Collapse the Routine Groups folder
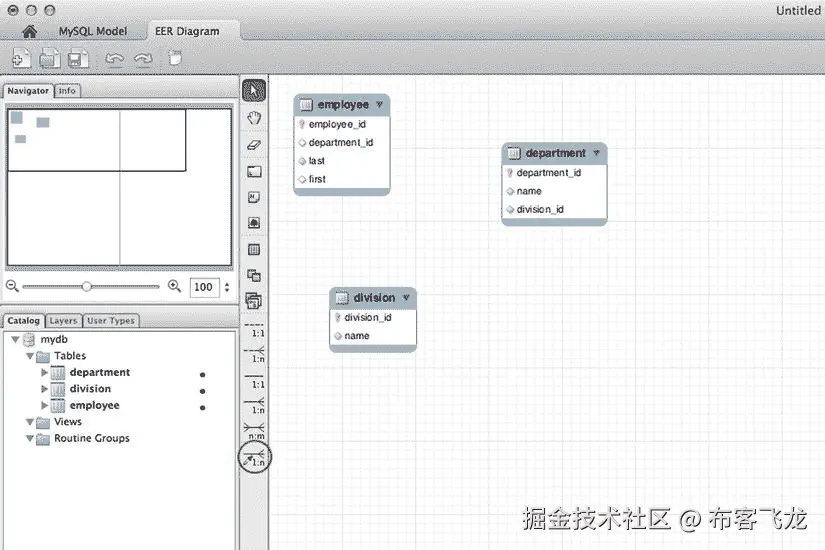 [x=30, y=438]
